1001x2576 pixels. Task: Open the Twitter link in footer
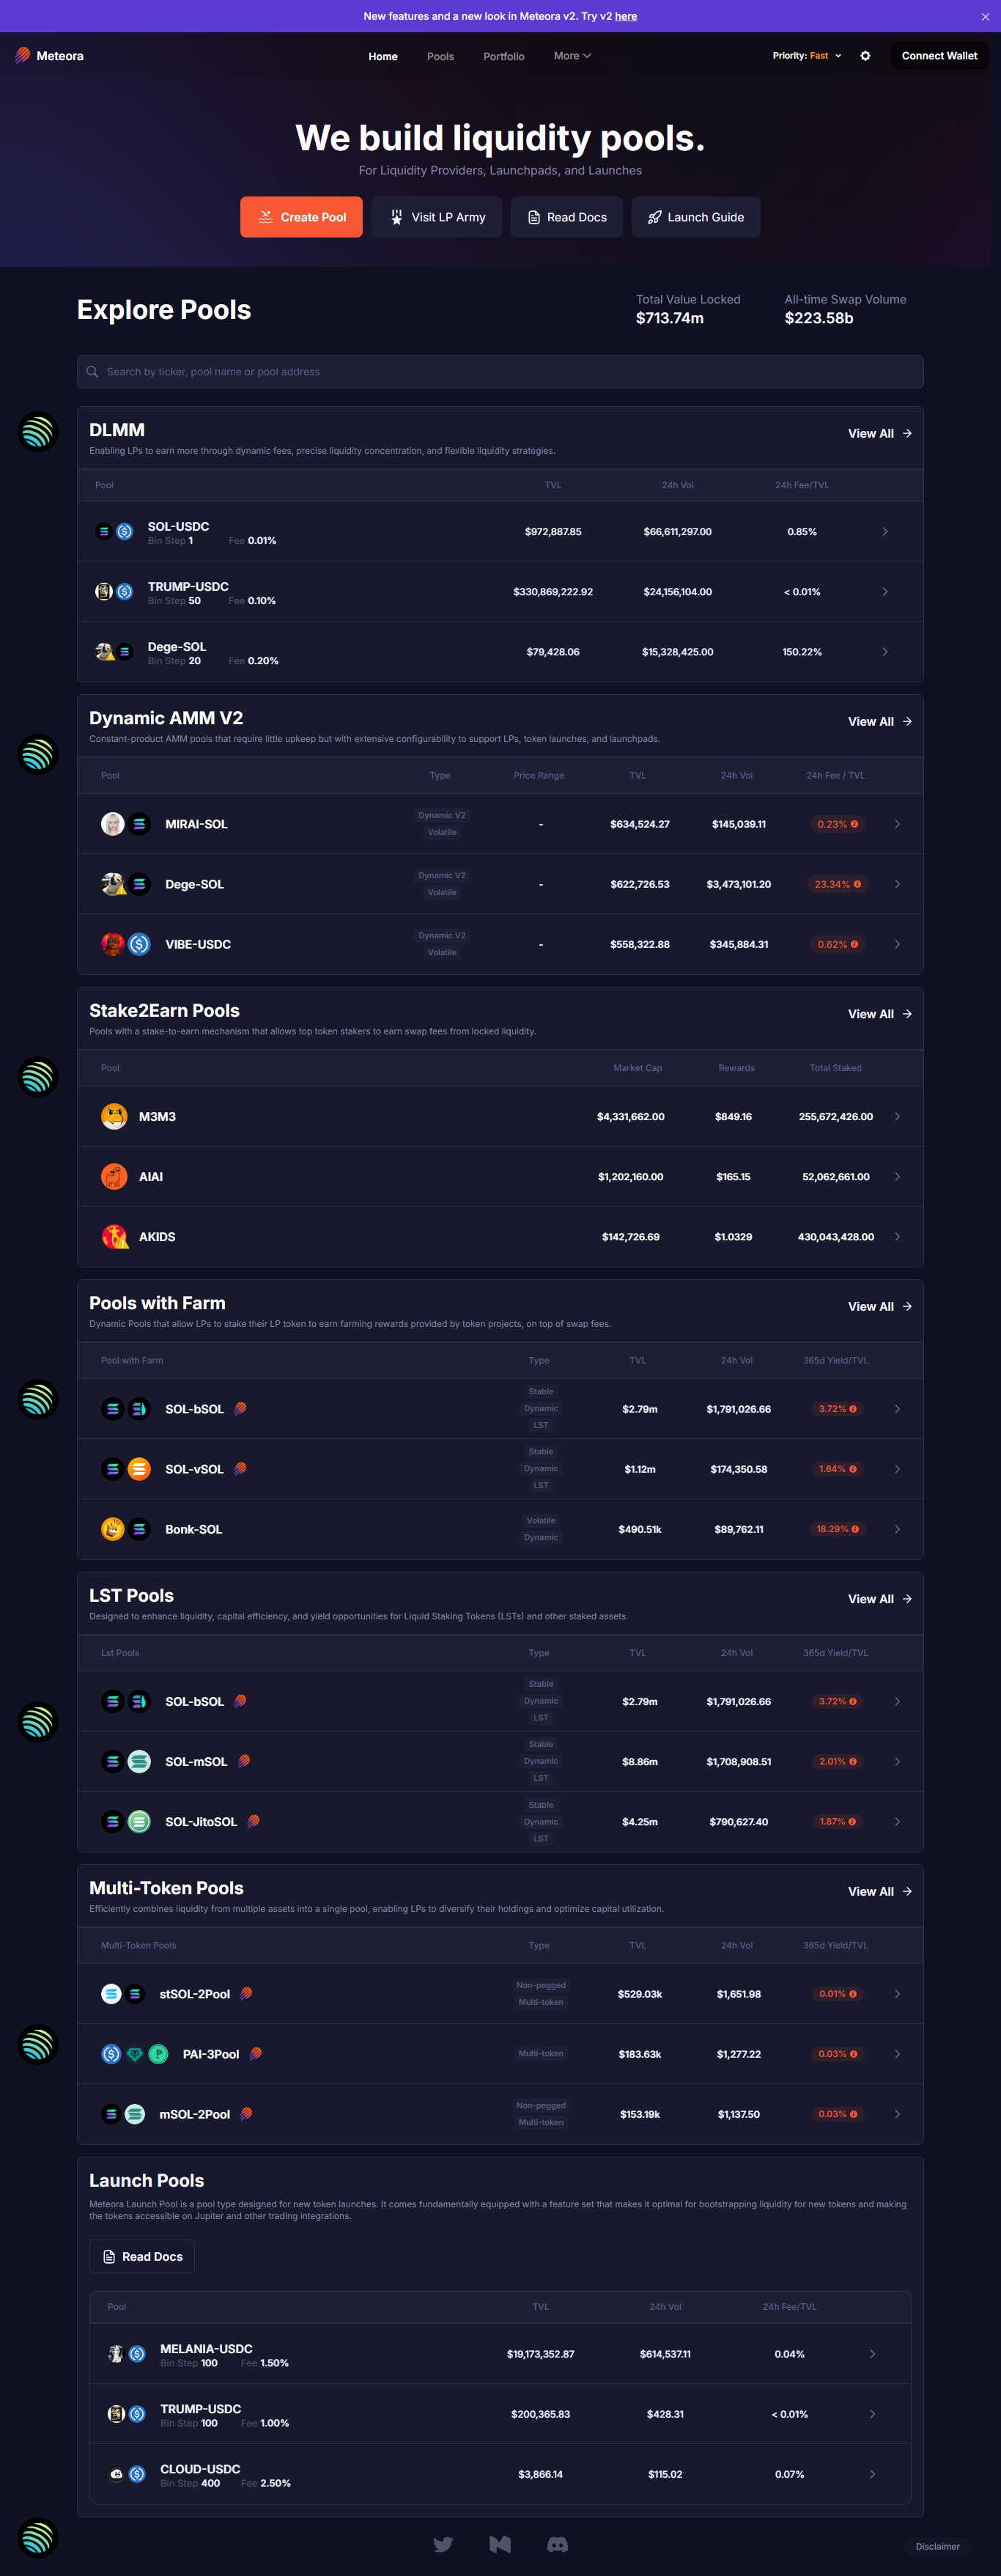[443, 2545]
